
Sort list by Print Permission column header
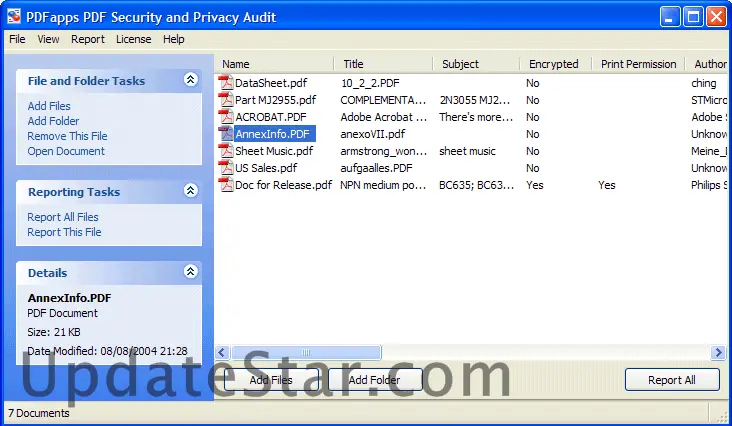click(x=638, y=64)
